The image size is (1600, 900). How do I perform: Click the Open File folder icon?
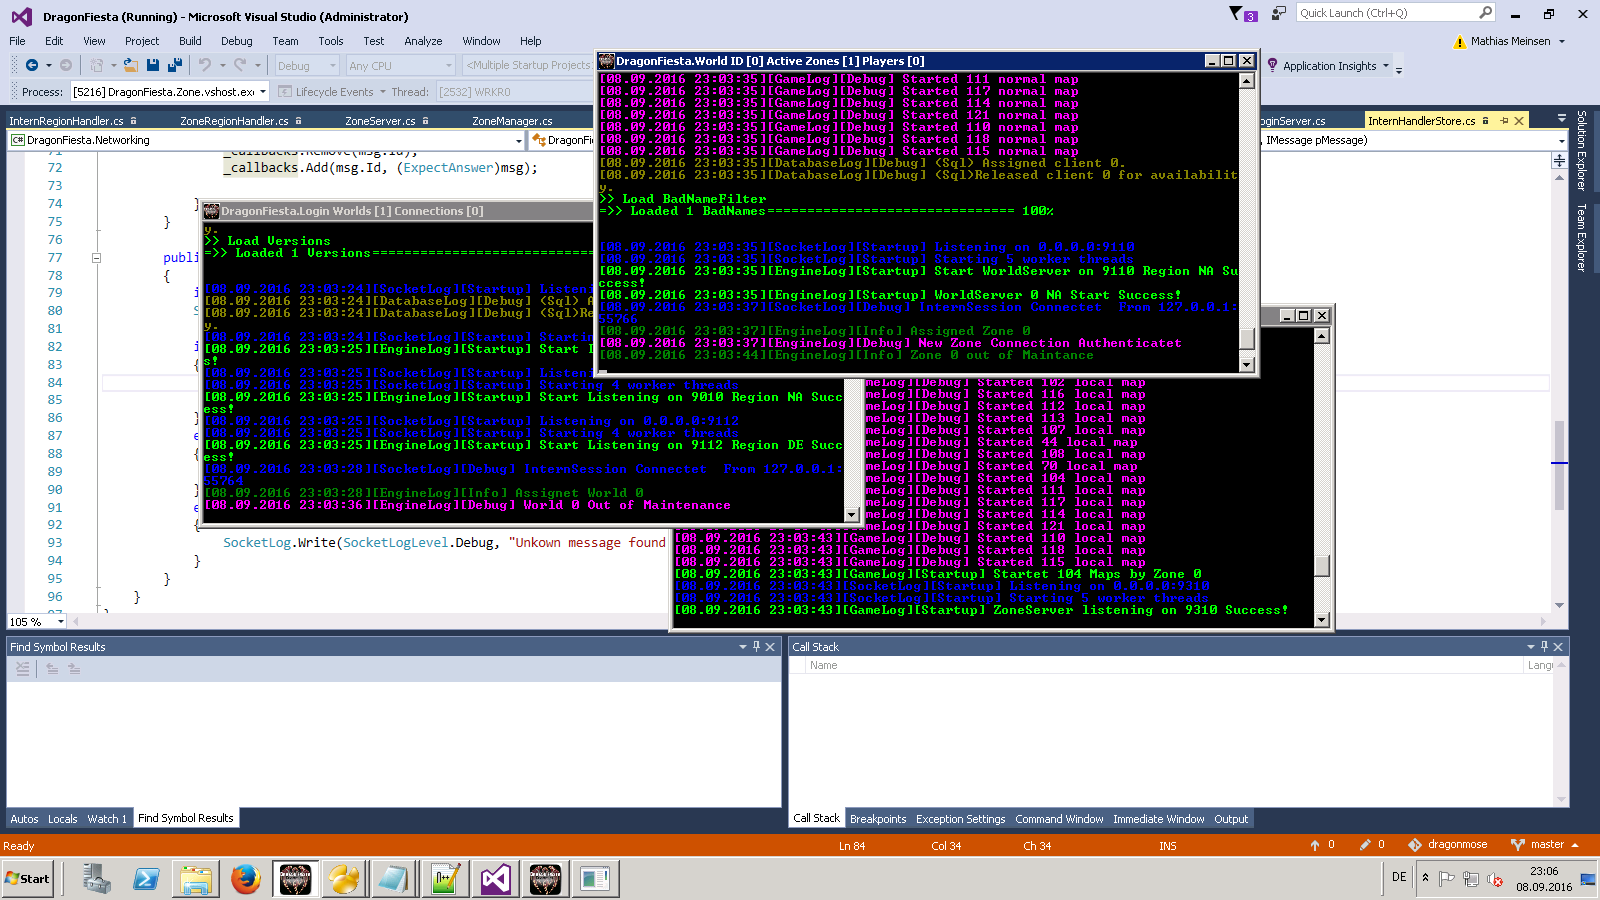pyautogui.click(x=130, y=65)
